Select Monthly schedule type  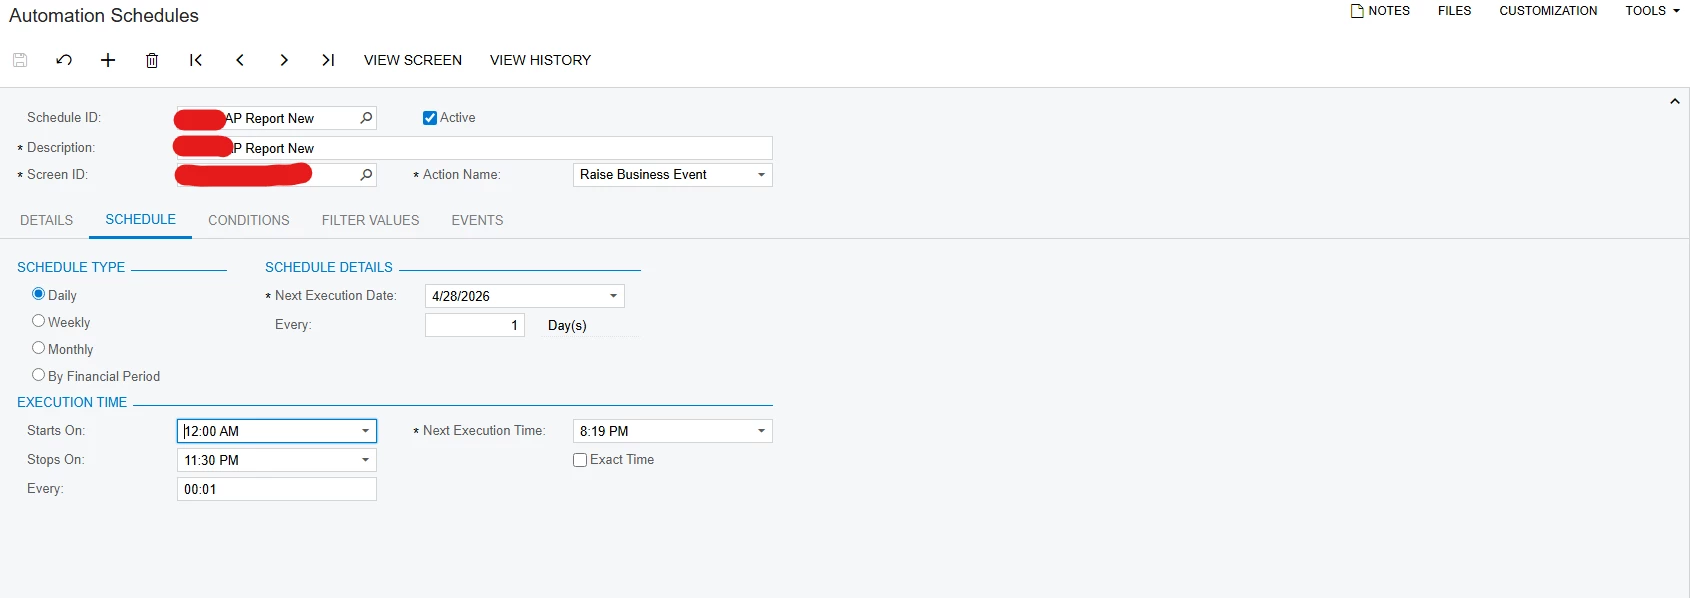(x=39, y=348)
